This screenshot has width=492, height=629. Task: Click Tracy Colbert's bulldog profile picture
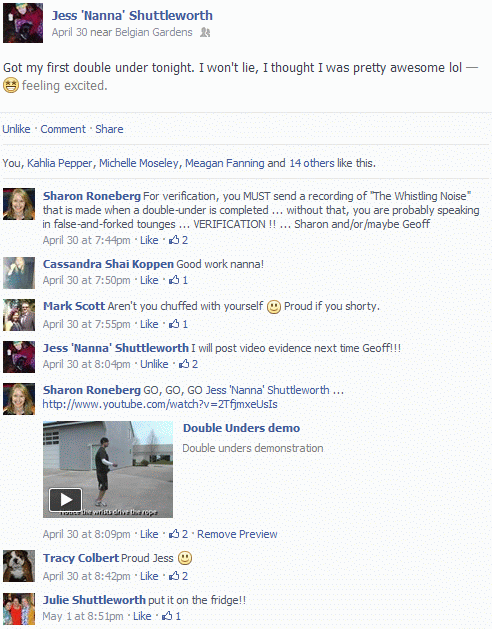[x=19, y=566]
